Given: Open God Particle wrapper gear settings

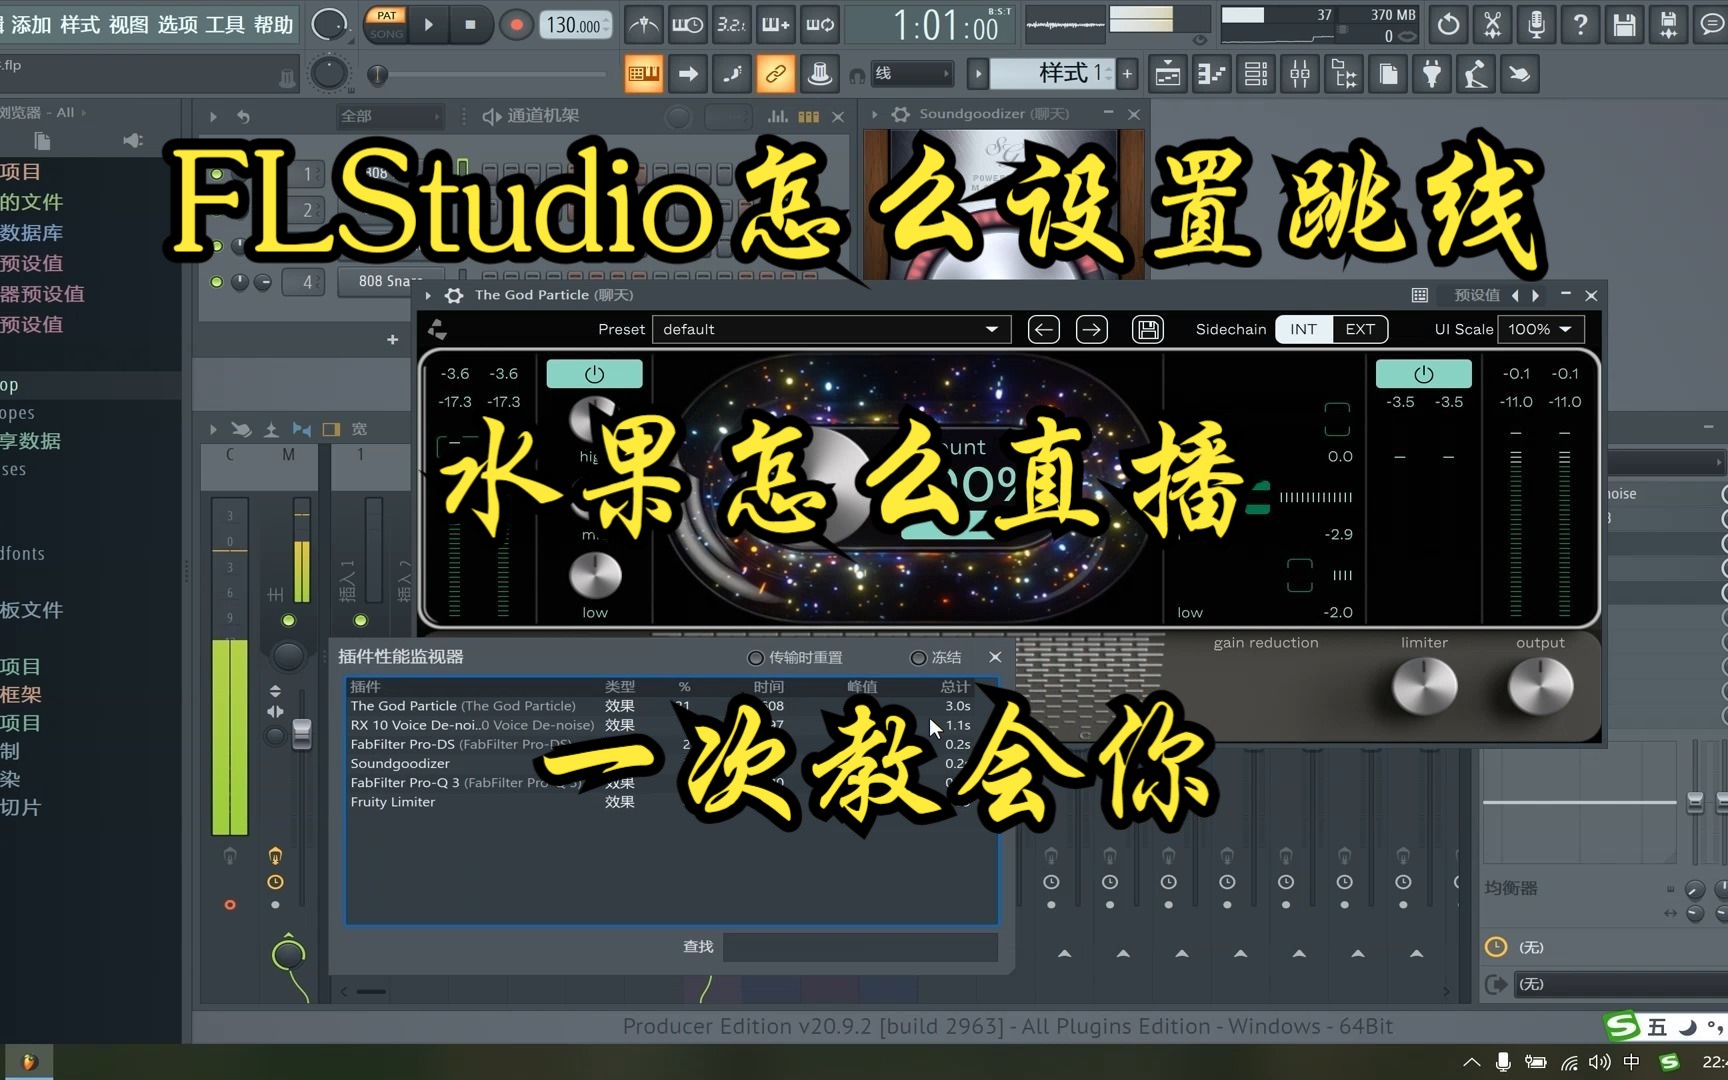Looking at the screenshot, I should tap(454, 295).
